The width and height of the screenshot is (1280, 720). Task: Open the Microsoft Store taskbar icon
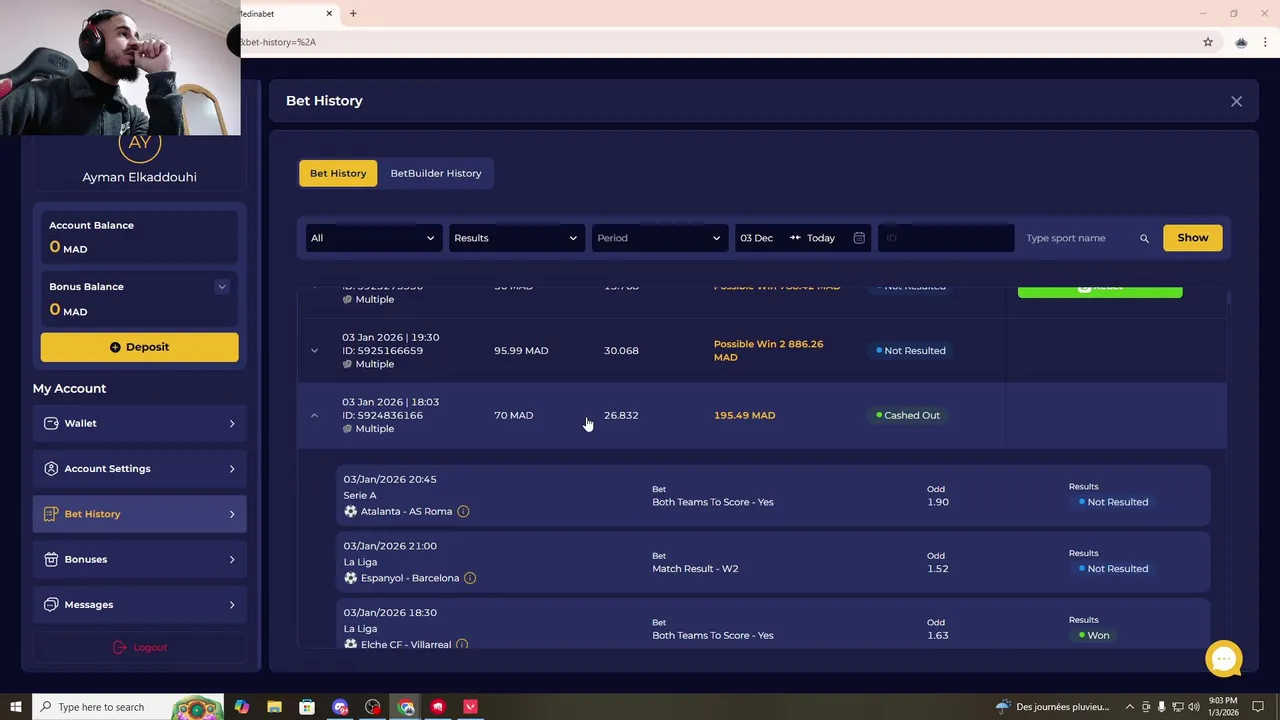tap(307, 707)
